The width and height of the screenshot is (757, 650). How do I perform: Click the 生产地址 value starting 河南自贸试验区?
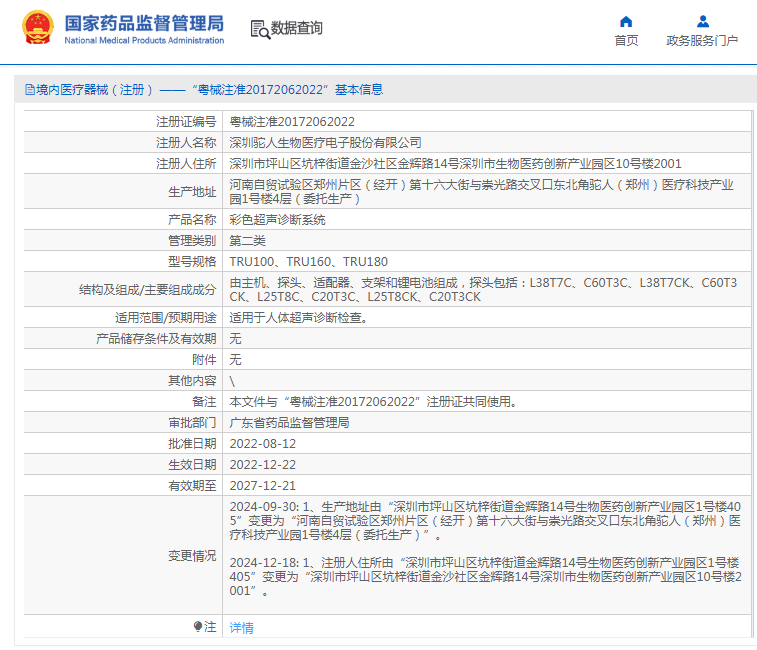point(481,192)
